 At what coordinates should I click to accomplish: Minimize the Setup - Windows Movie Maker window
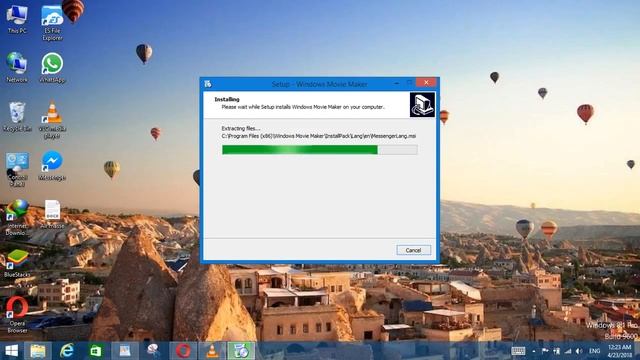[396, 83]
